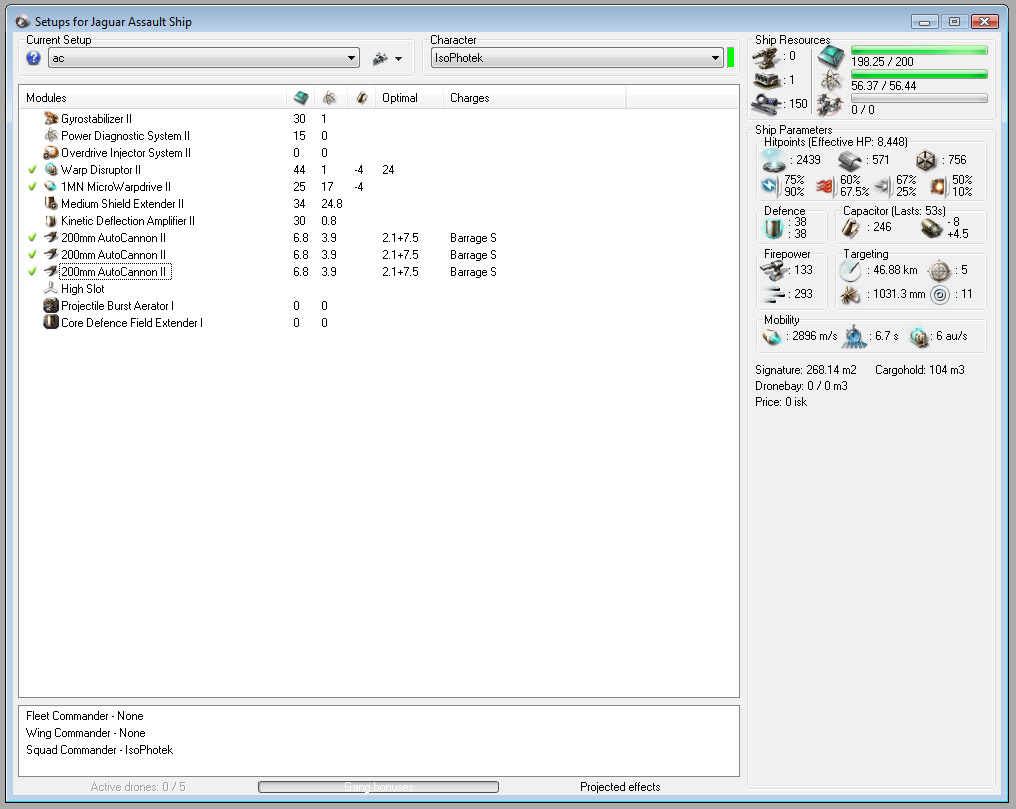This screenshot has height=809, width=1016.
Task: Click the drone bandwidth bar 0 / 0
Action: click(x=919, y=98)
